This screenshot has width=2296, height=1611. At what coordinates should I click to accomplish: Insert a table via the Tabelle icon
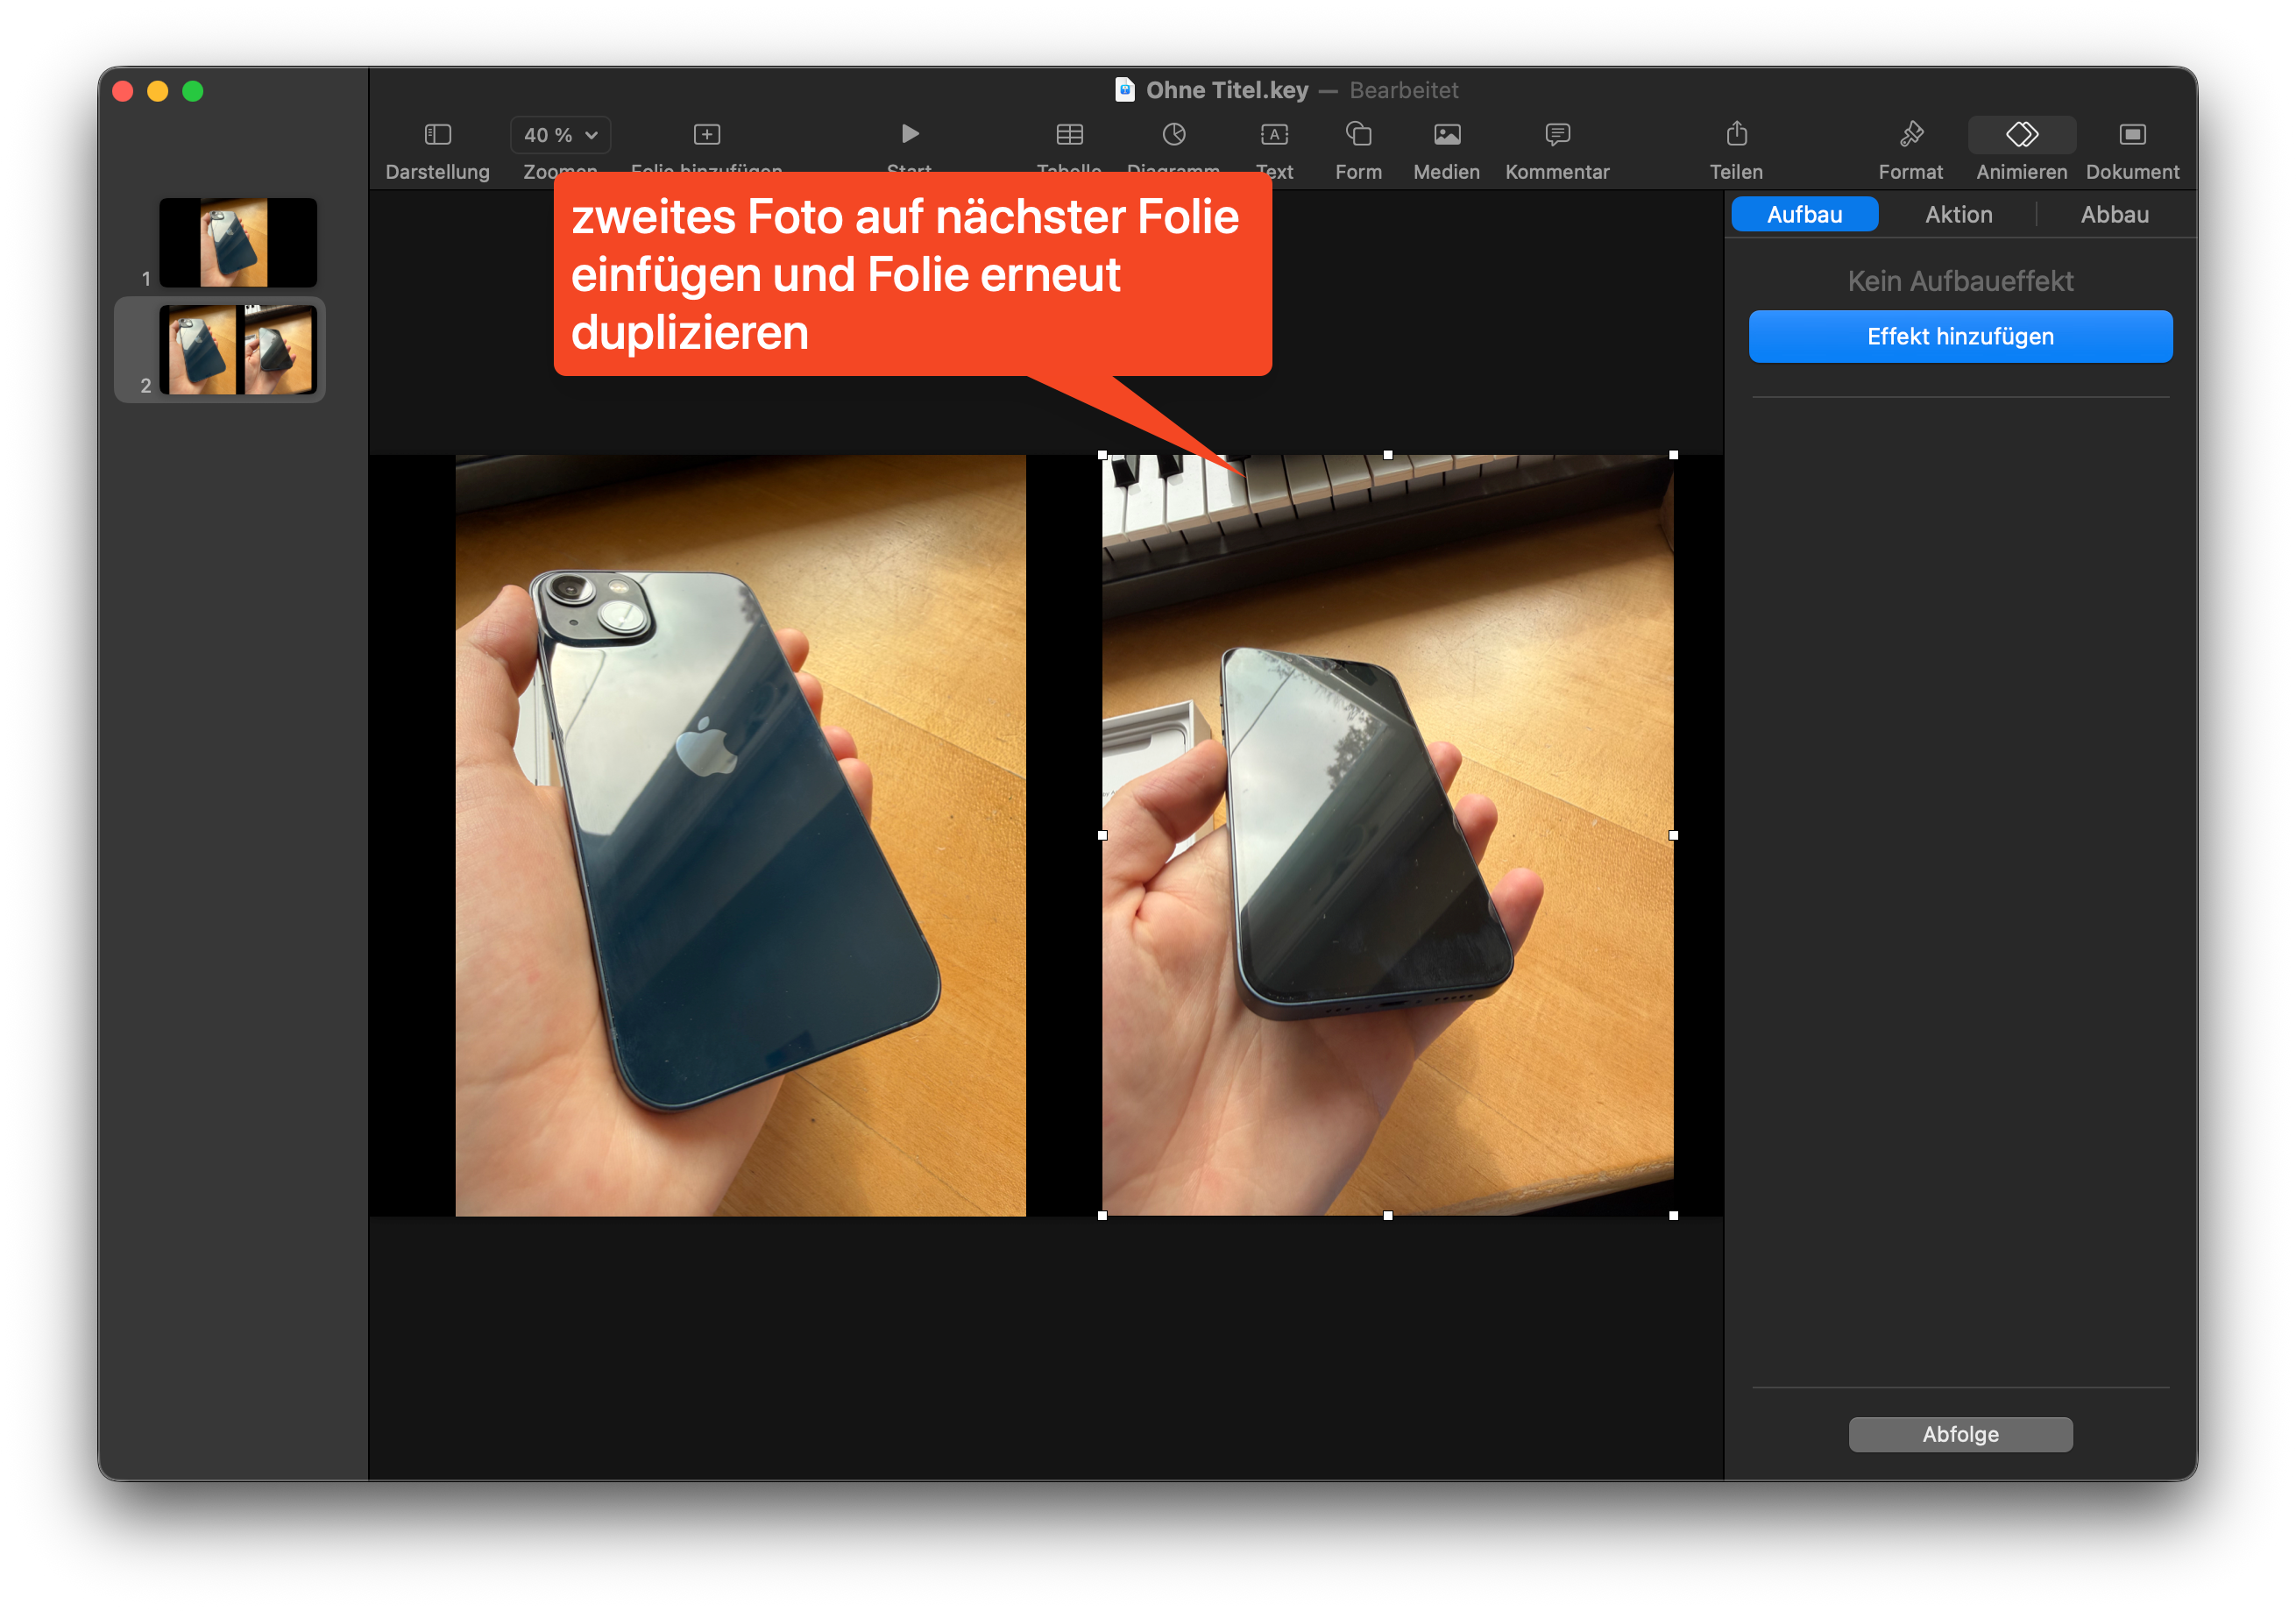point(1069,134)
